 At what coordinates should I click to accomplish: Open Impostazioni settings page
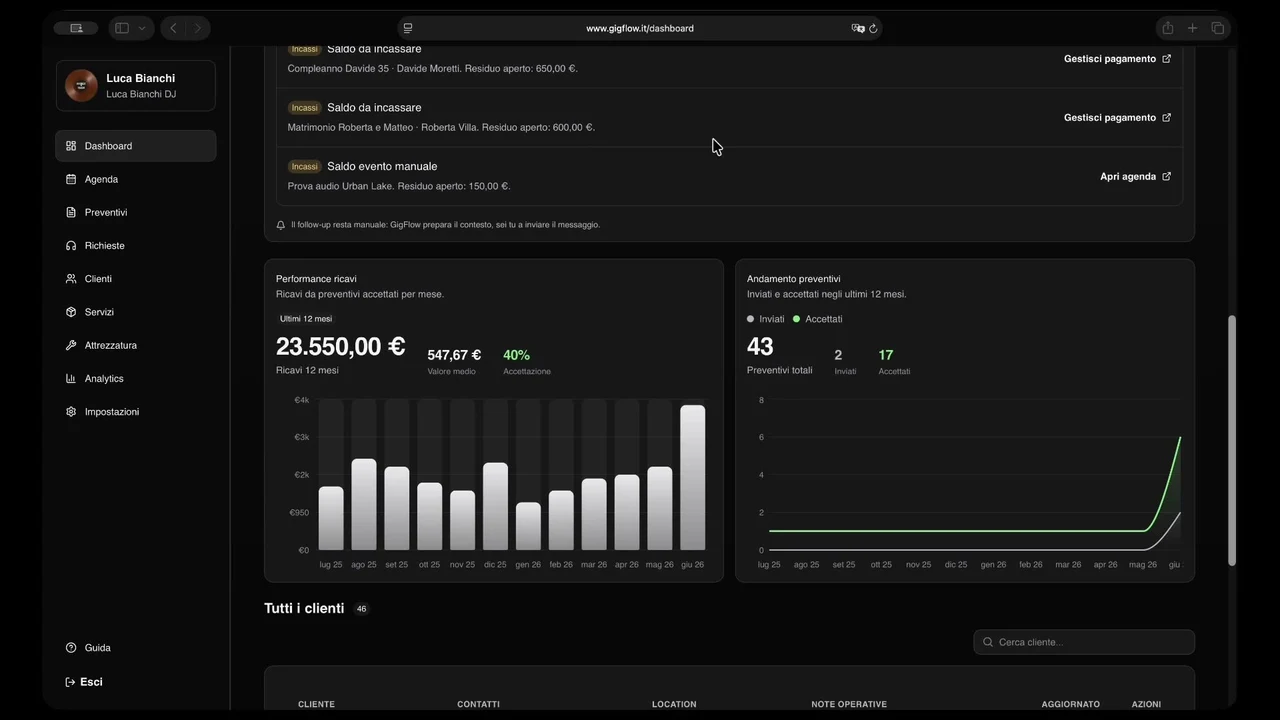click(135, 411)
